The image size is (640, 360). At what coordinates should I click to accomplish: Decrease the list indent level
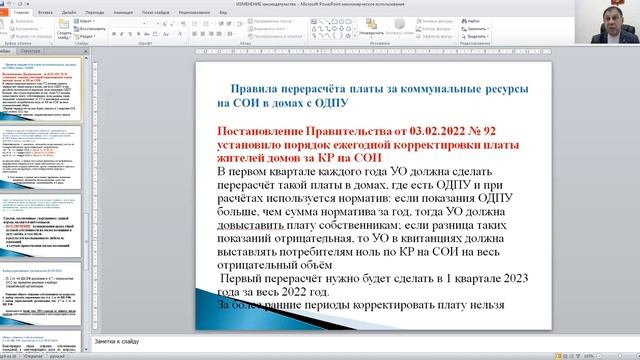point(220,24)
